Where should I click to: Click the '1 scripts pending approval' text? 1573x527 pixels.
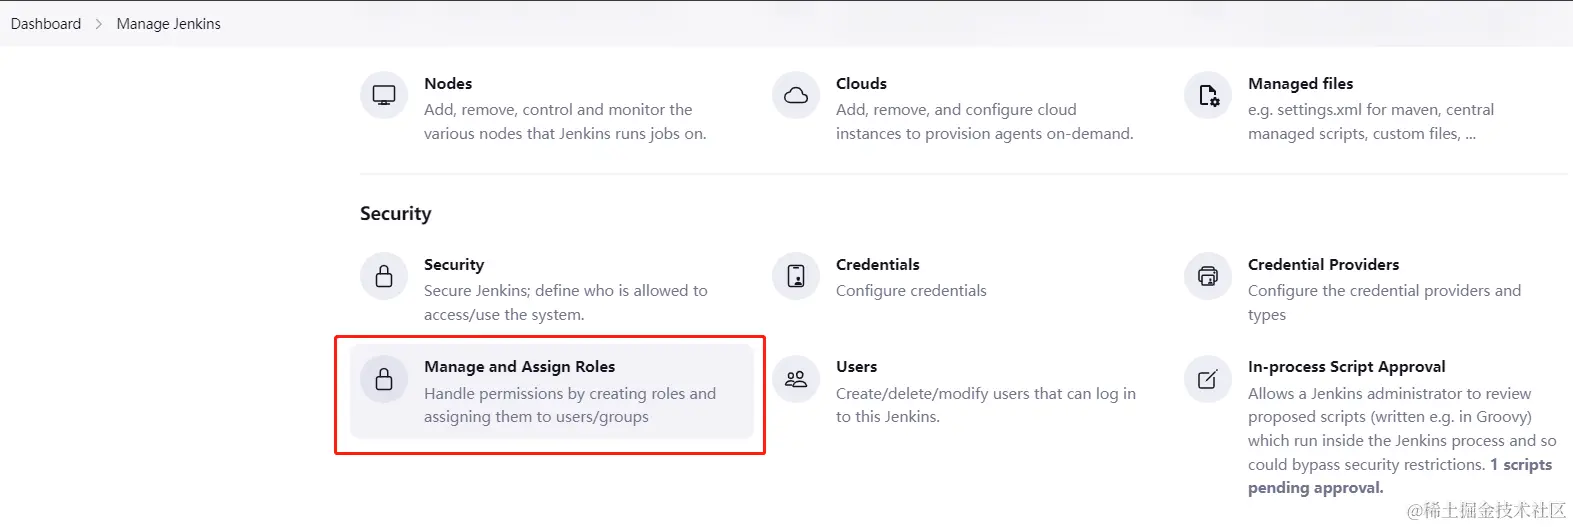coord(1400,476)
